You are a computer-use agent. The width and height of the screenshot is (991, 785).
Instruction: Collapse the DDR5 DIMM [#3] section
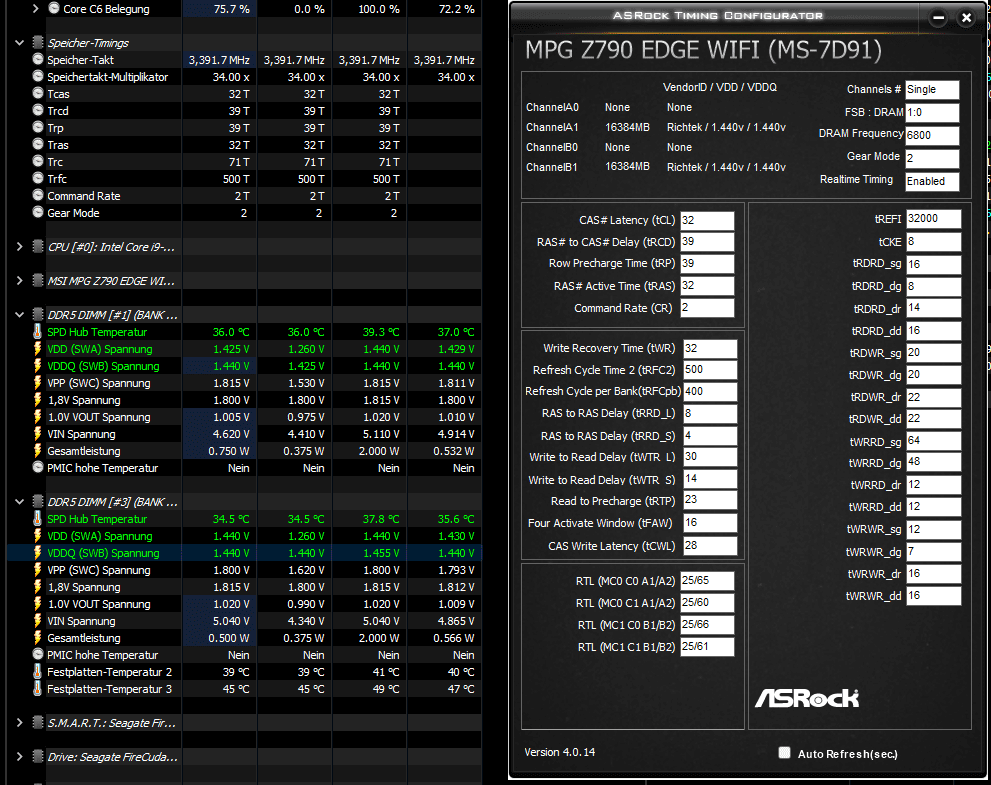pos(20,502)
